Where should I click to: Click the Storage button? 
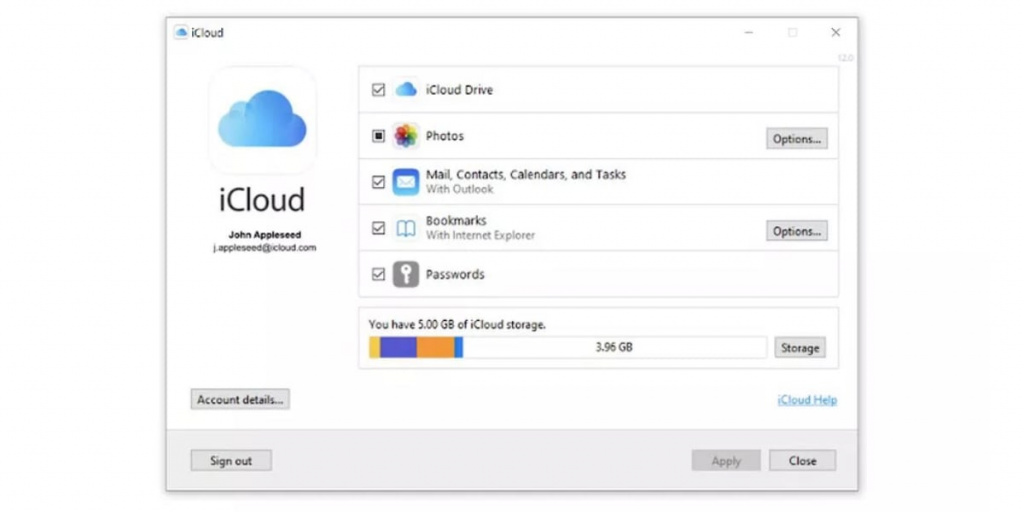click(x=800, y=348)
